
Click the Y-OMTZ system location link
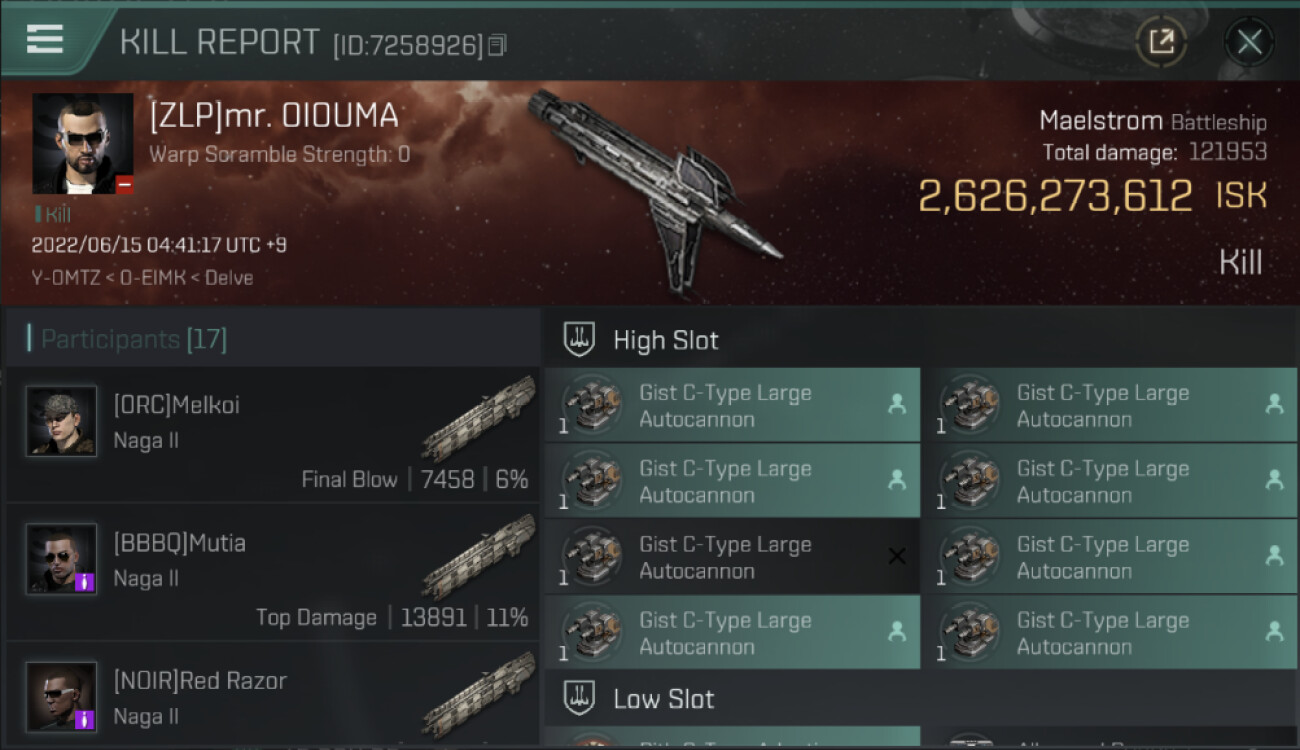(66, 278)
